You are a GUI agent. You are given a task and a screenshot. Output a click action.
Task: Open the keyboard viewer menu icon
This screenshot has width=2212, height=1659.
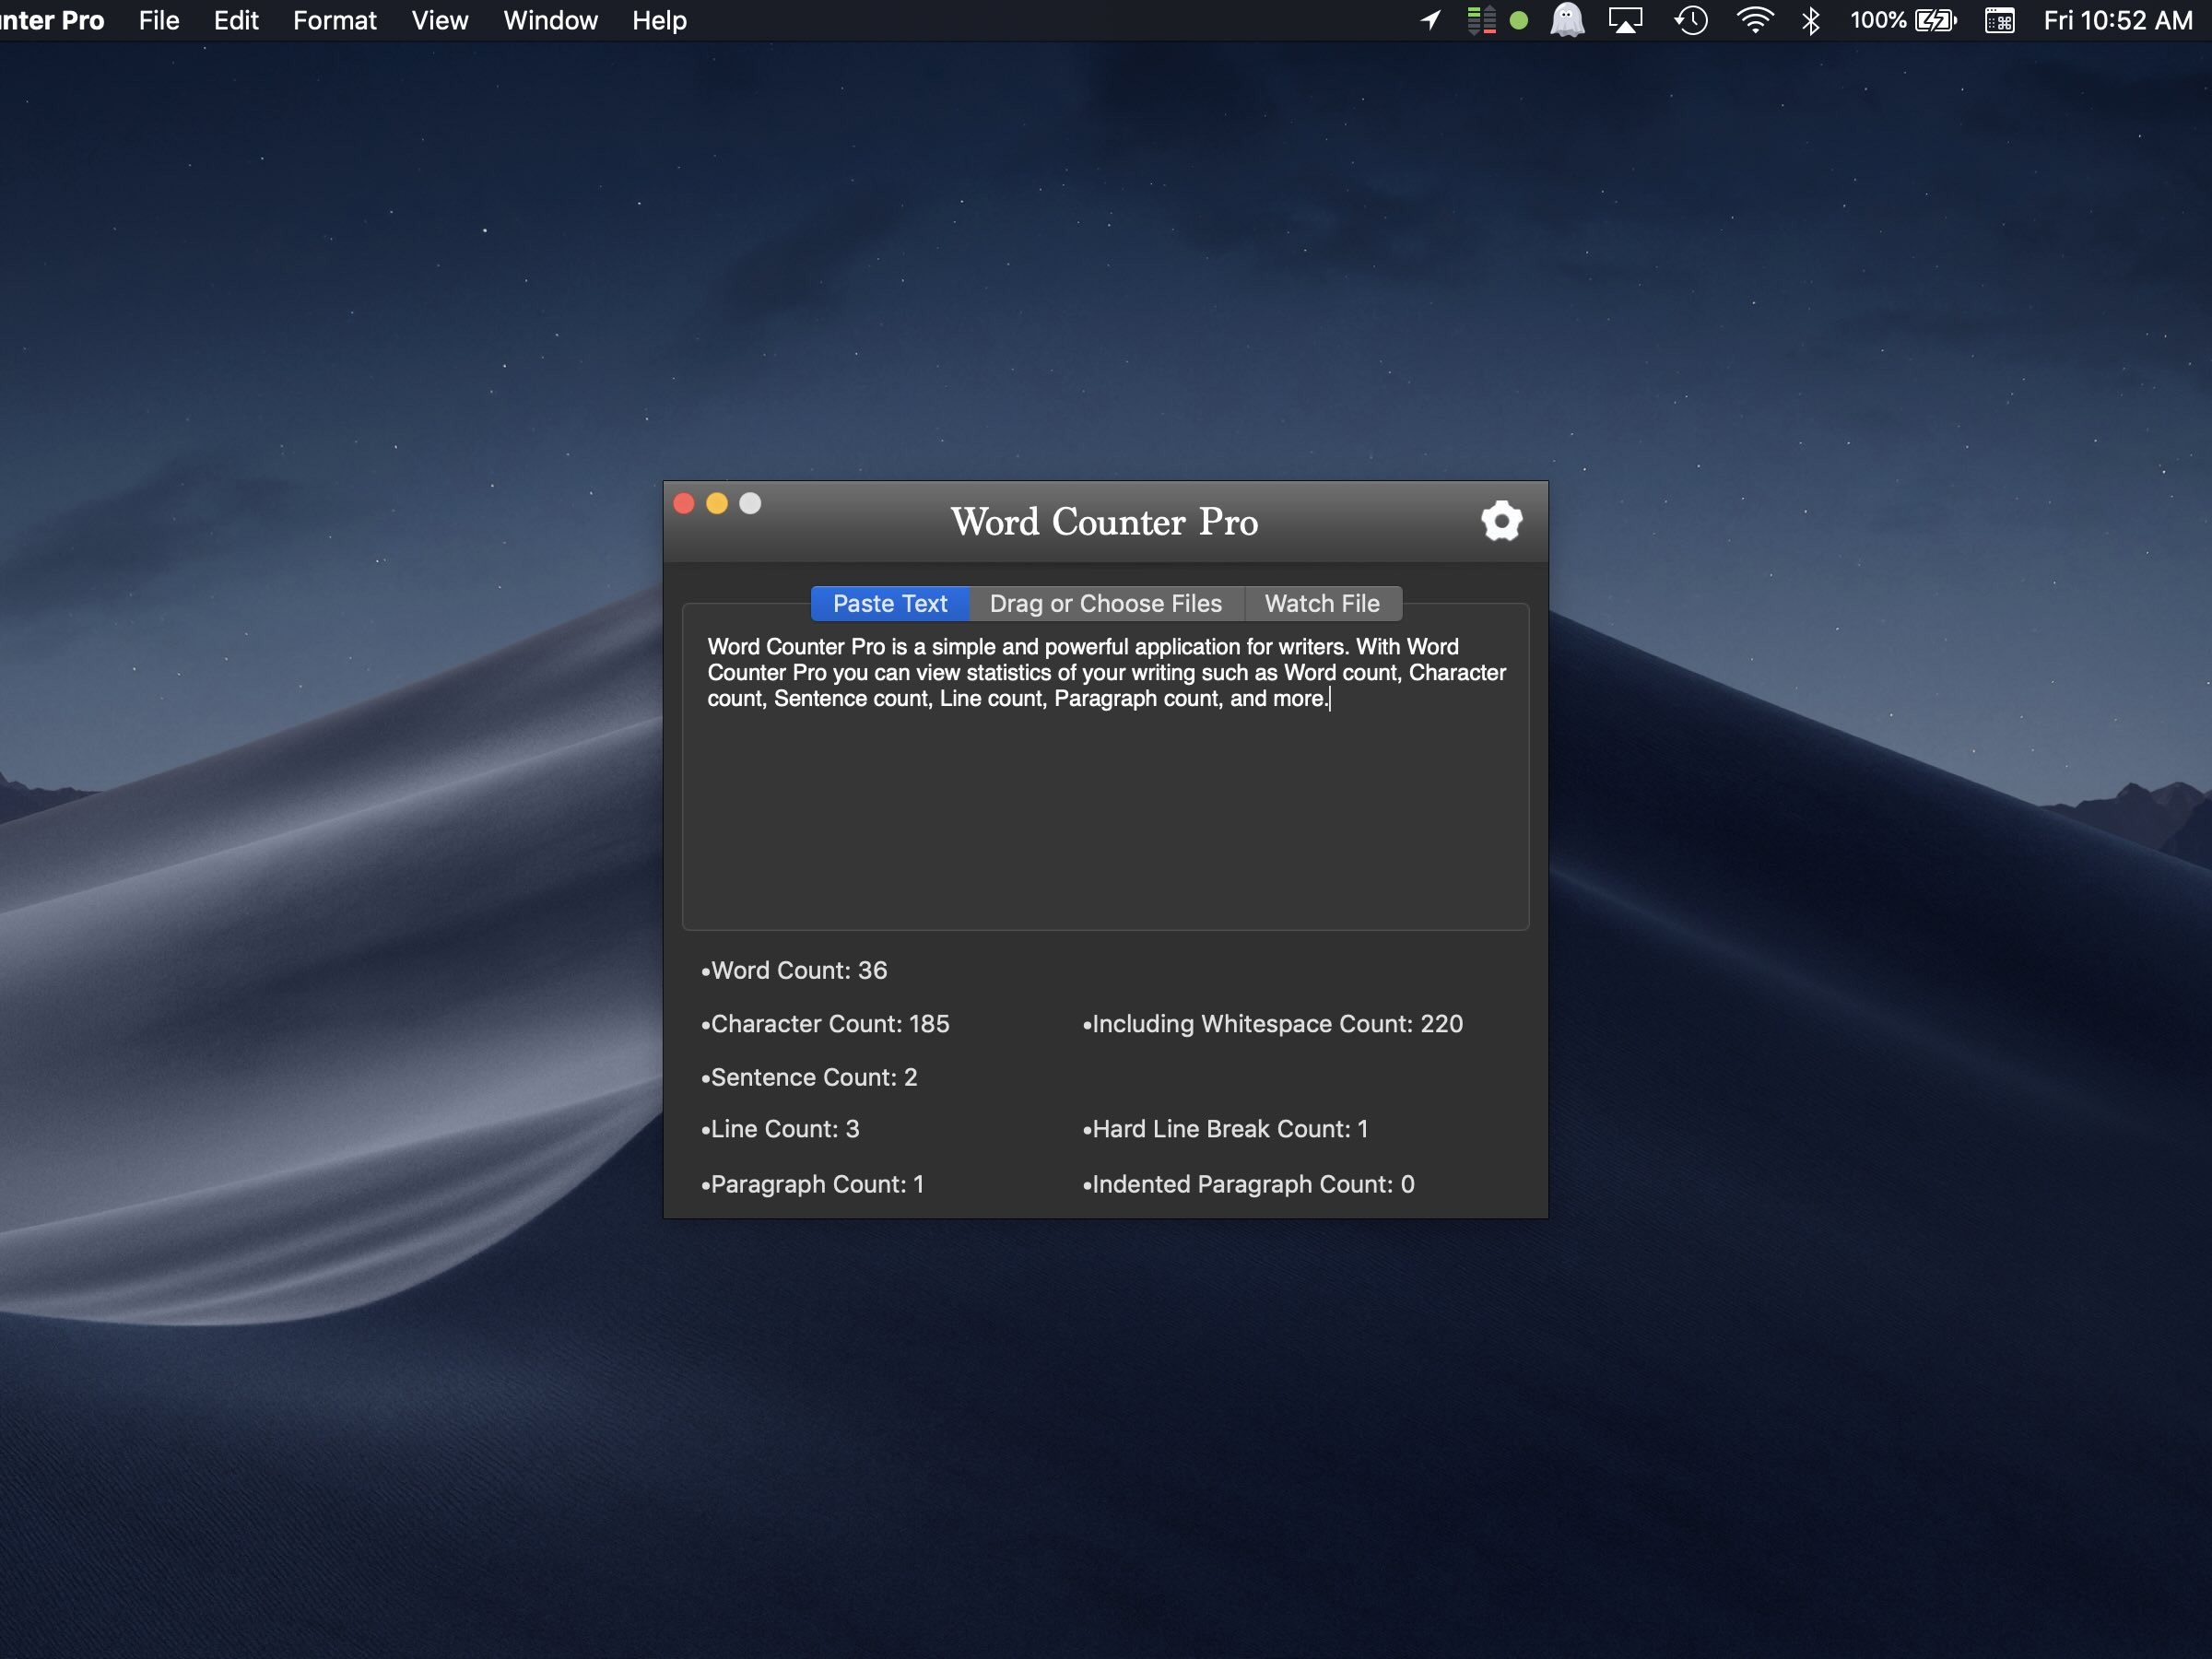coord(2000,20)
